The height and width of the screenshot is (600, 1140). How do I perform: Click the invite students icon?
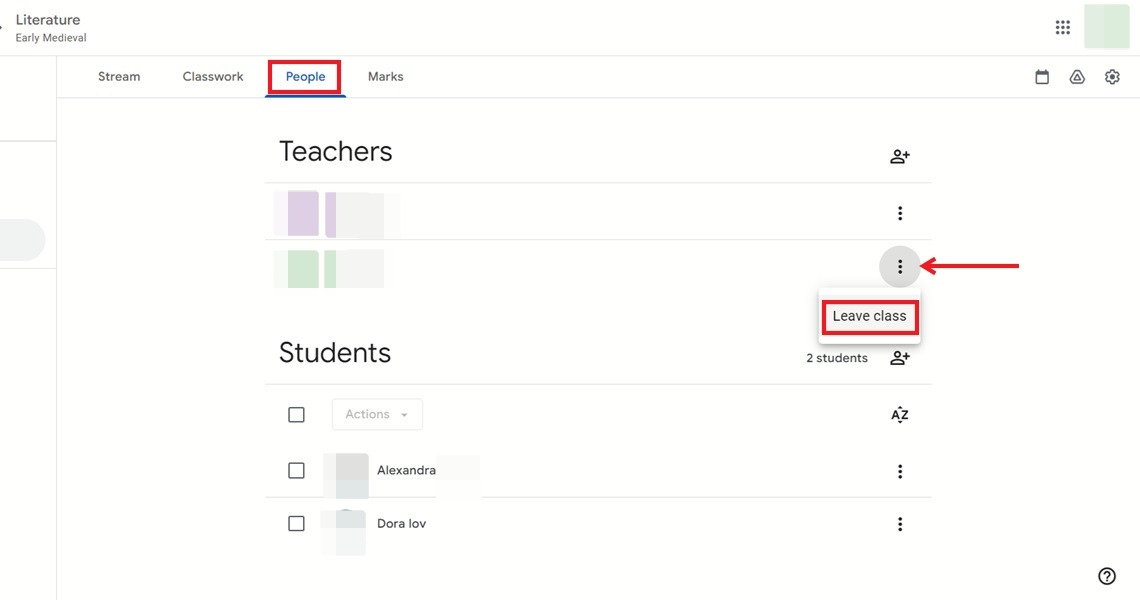[899, 357]
